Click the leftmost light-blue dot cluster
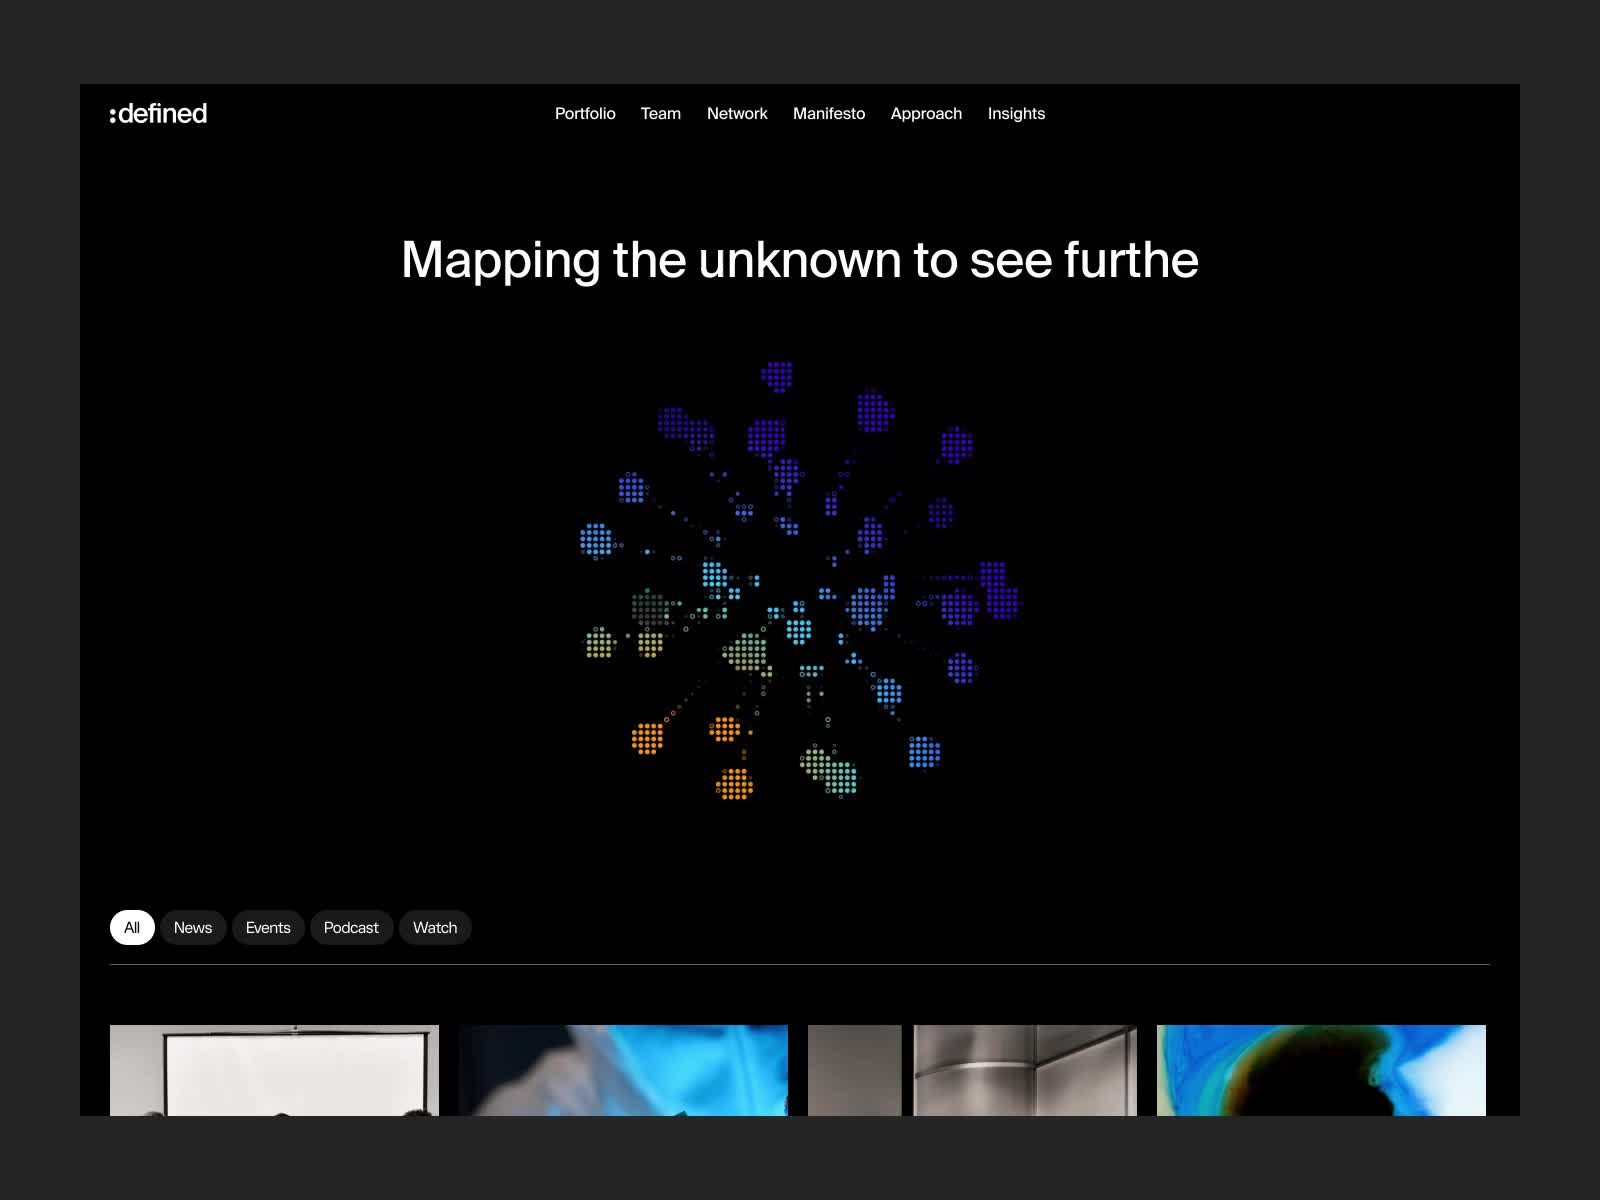 pyautogui.click(x=596, y=539)
